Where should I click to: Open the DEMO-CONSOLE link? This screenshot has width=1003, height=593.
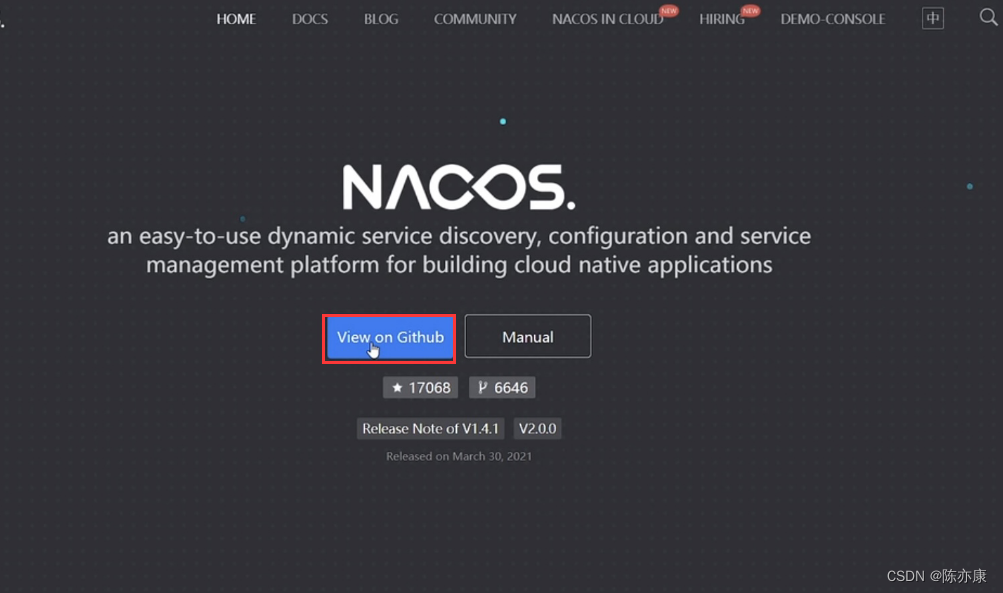(x=832, y=19)
